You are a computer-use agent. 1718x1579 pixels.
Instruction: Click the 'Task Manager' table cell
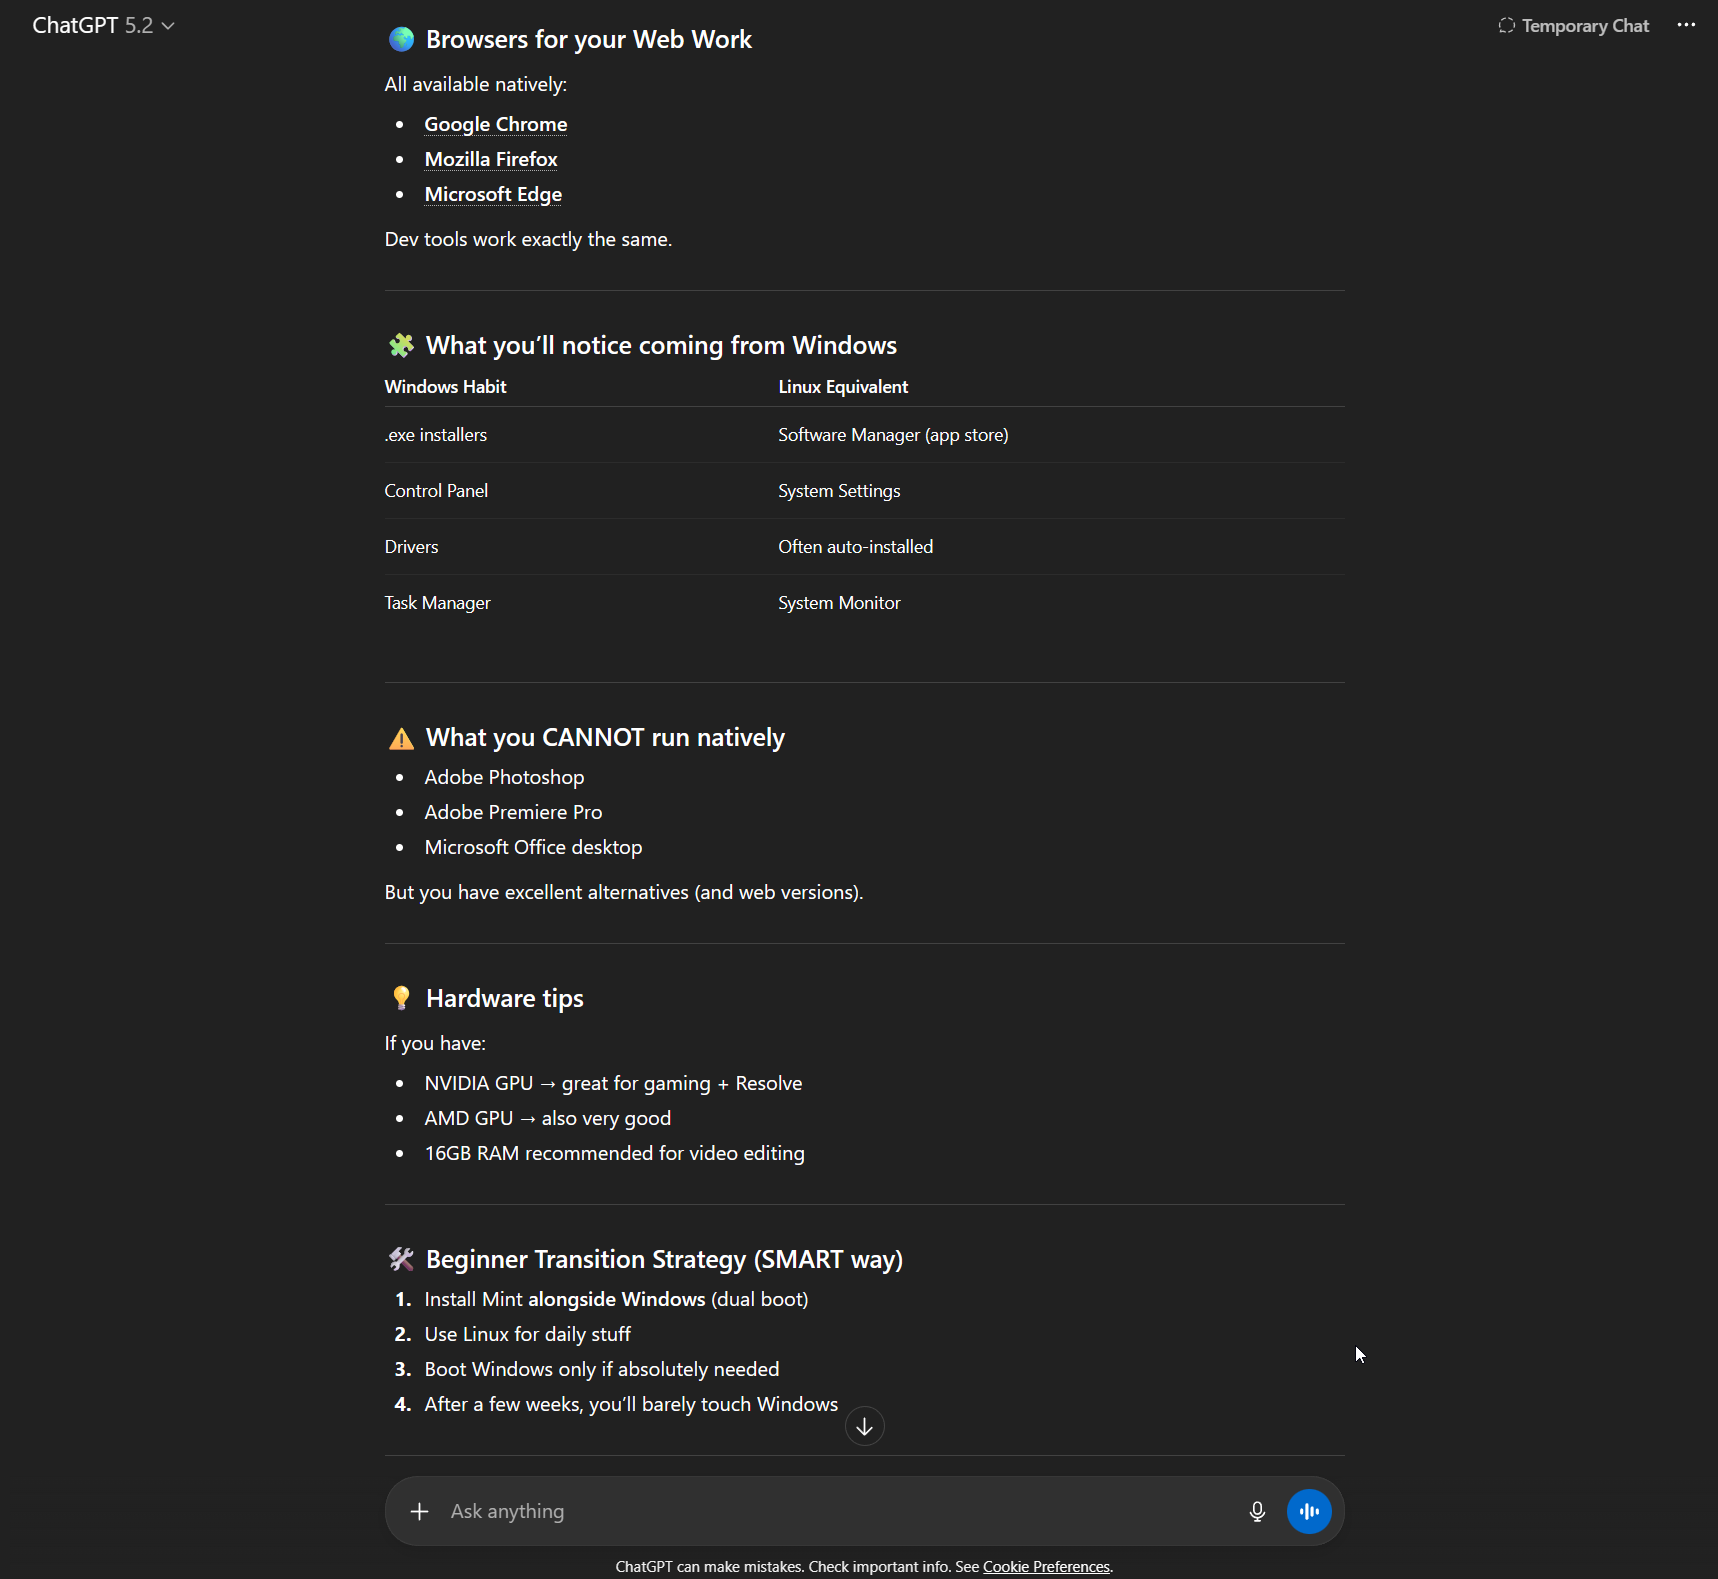click(x=437, y=603)
